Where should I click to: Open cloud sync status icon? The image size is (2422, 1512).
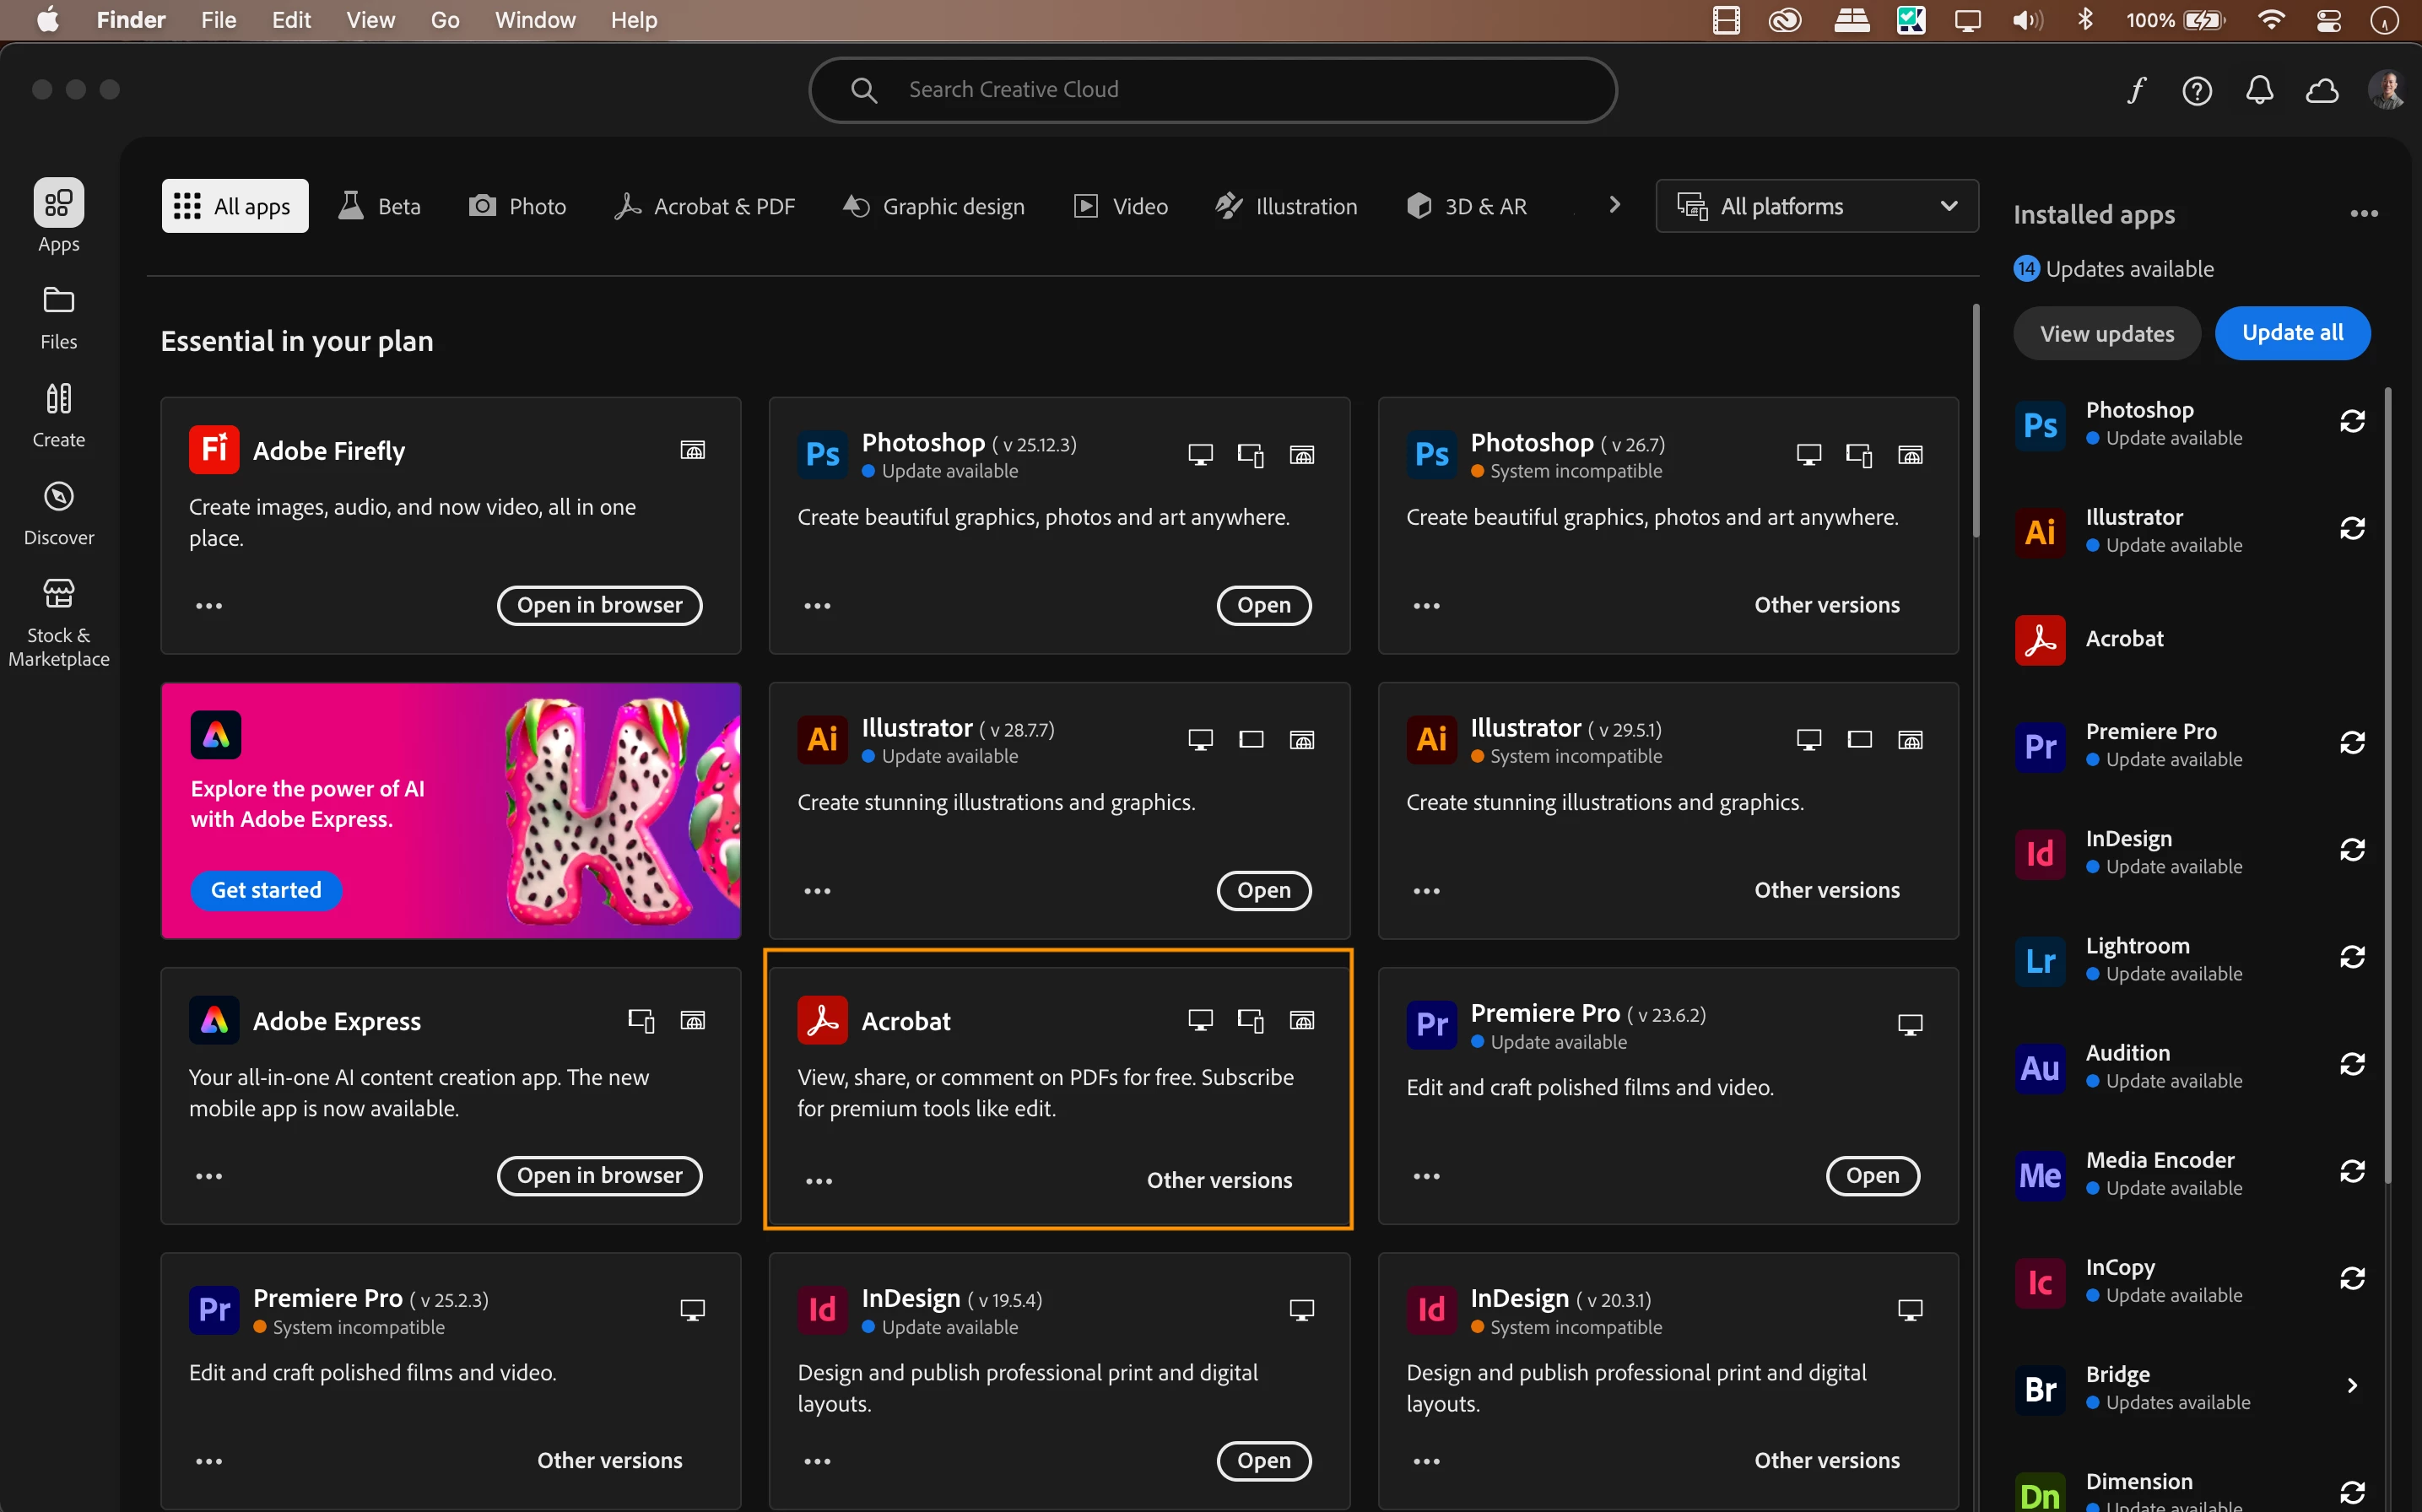[x=2321, y=91]
